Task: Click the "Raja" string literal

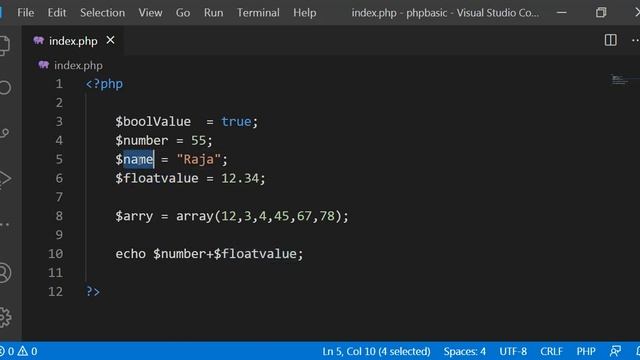Action: coord(198,159)
